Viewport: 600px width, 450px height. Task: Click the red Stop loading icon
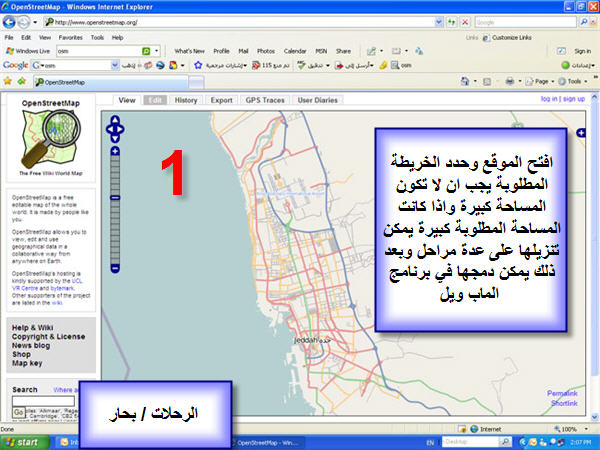tap(465, 22)
